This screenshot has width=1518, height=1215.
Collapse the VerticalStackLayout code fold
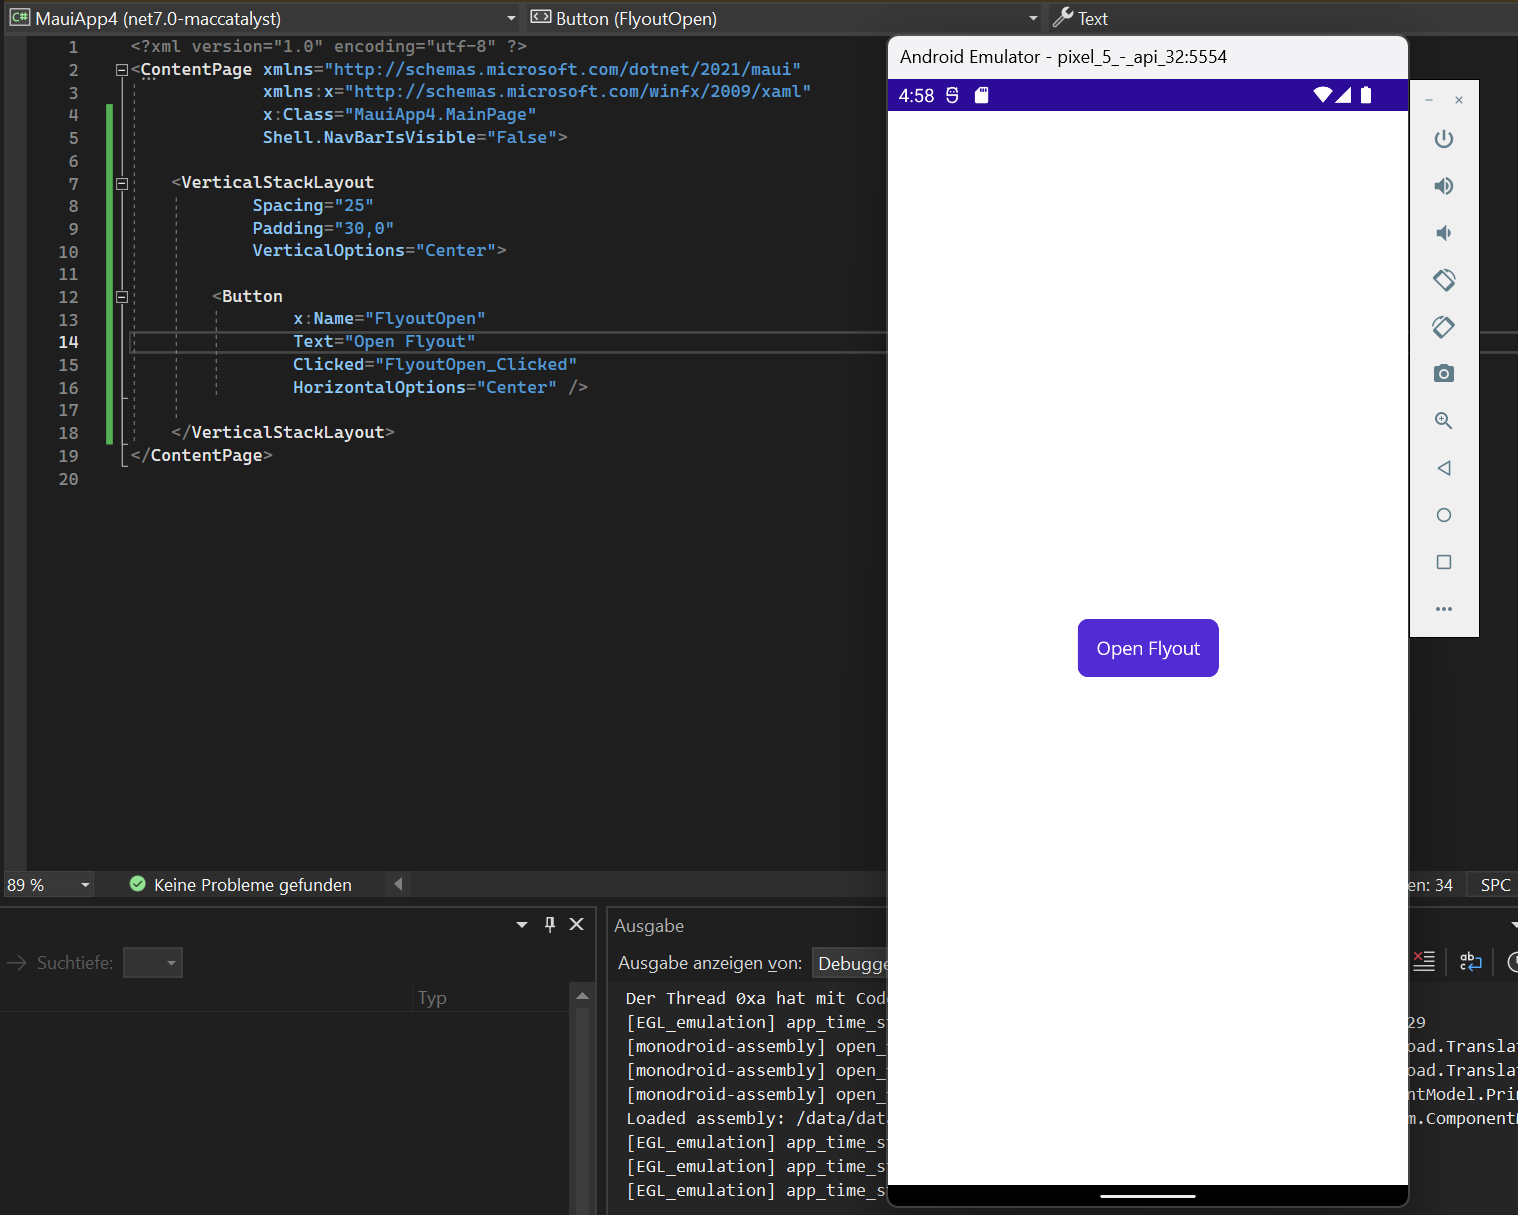click(121, 183)
